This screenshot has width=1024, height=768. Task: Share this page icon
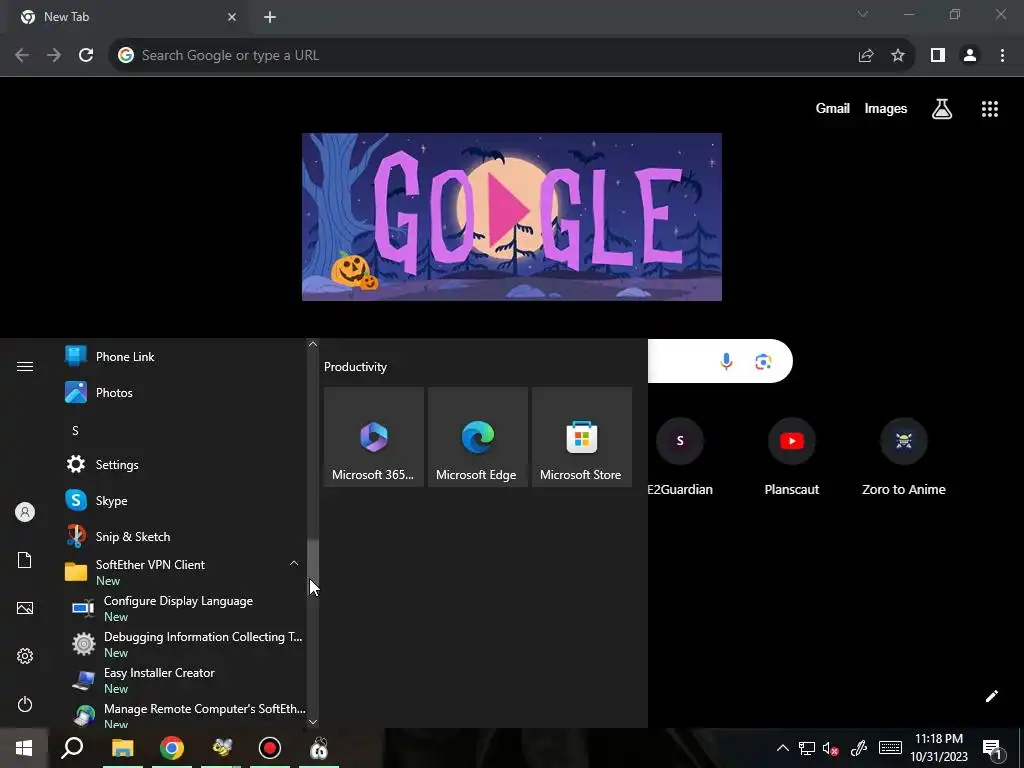[x=866, y=56]
